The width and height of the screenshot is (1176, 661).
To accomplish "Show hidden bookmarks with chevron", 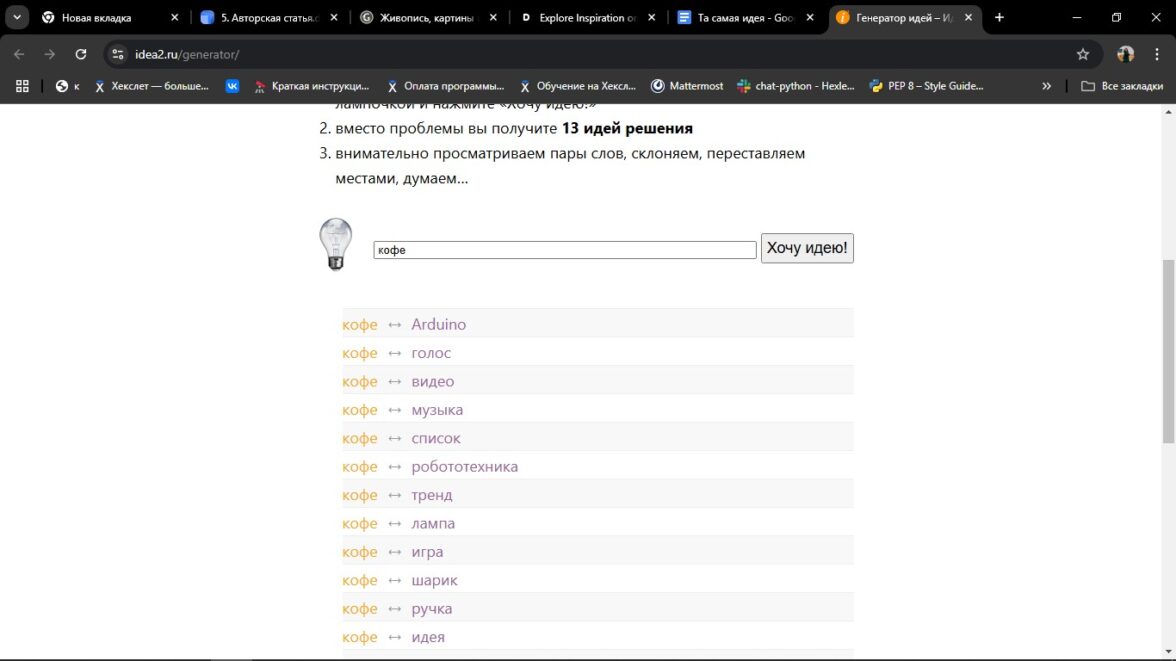I will click(x=1047, y=86).
